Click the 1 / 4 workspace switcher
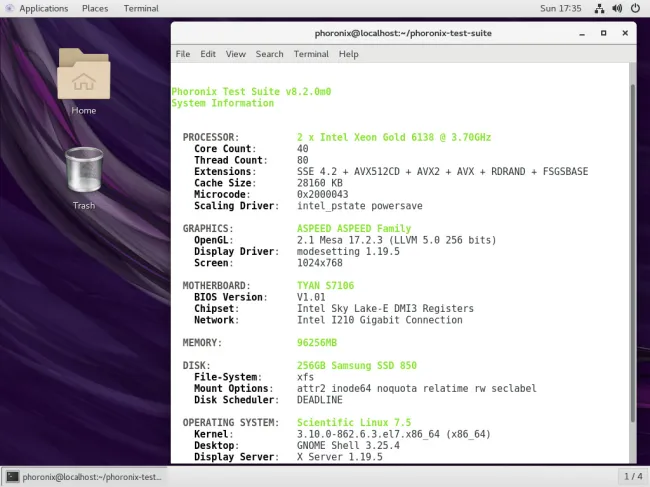This screenshot has height=487, width=650. pos(632,477)
